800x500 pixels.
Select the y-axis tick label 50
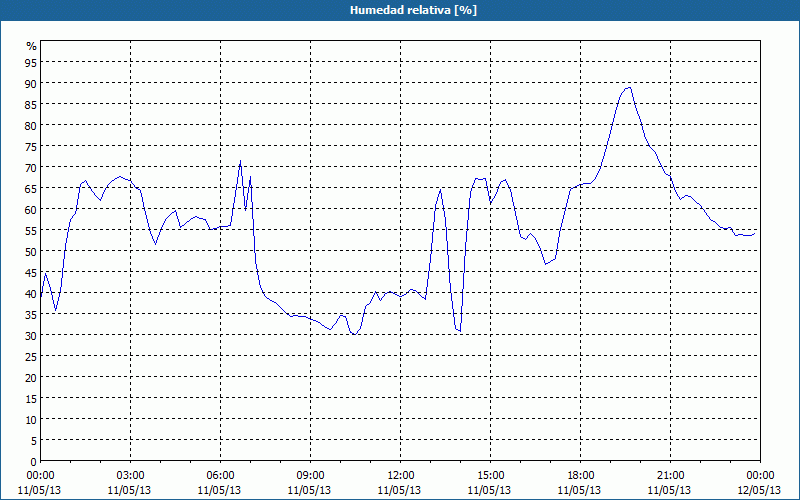click(x=31, y=251)
